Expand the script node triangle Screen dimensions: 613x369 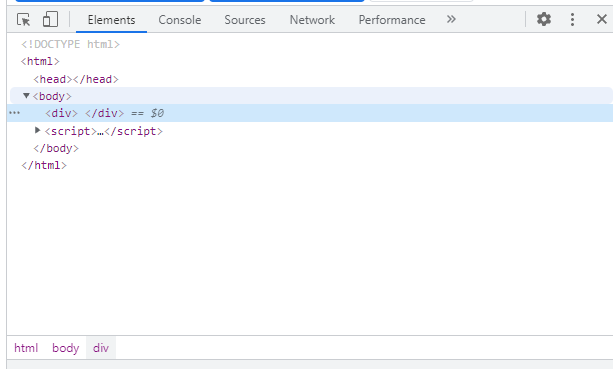coord(38,131)
